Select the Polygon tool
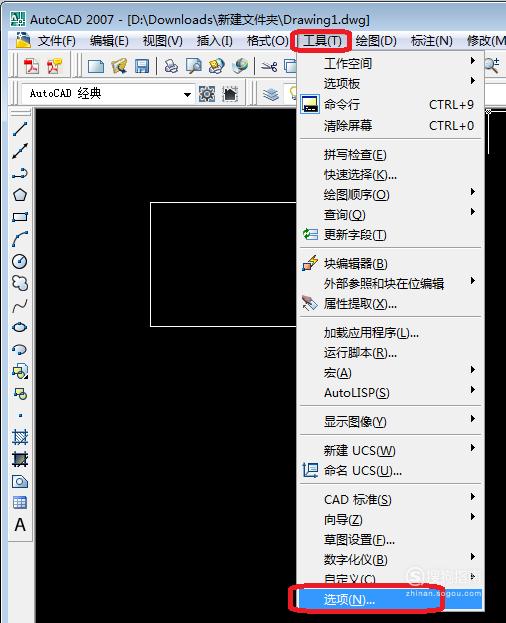 [x=20, y=195]
